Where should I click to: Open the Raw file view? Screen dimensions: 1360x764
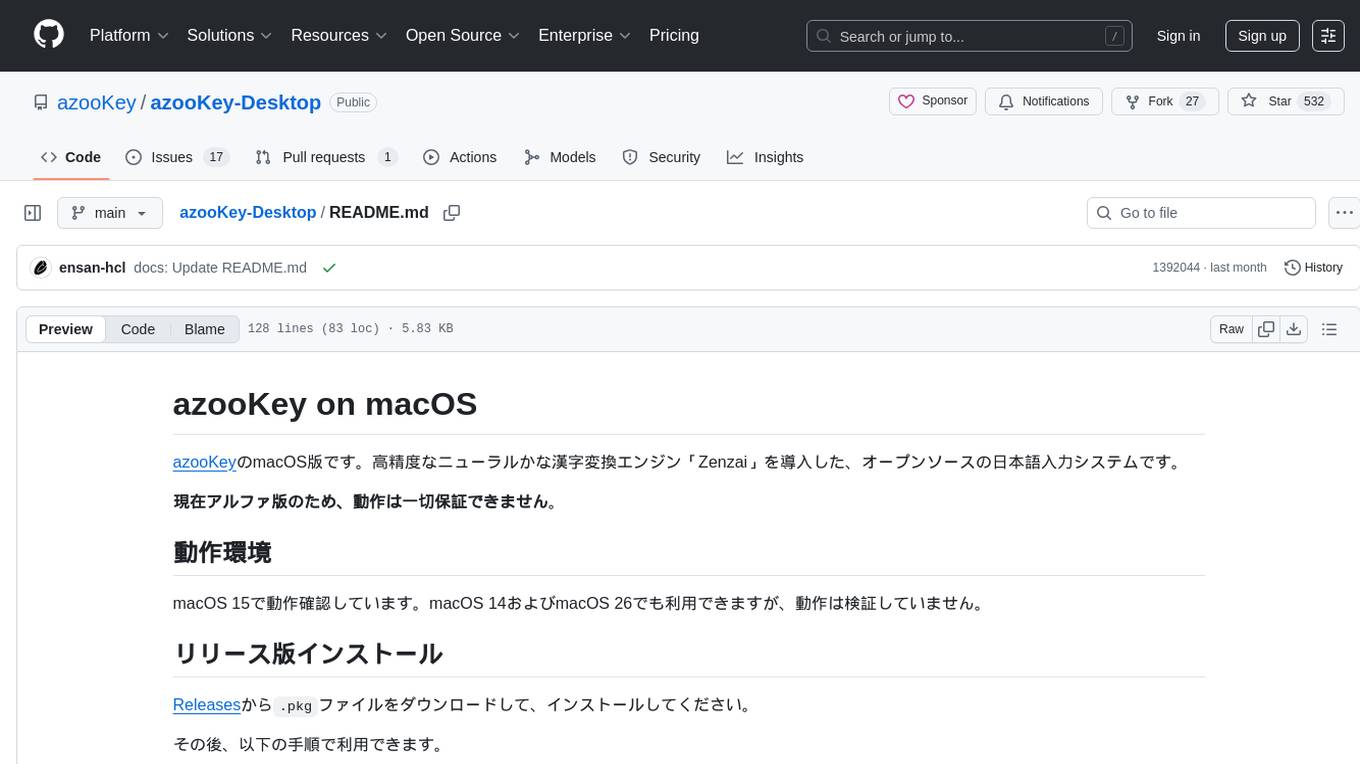[1231, 329]
